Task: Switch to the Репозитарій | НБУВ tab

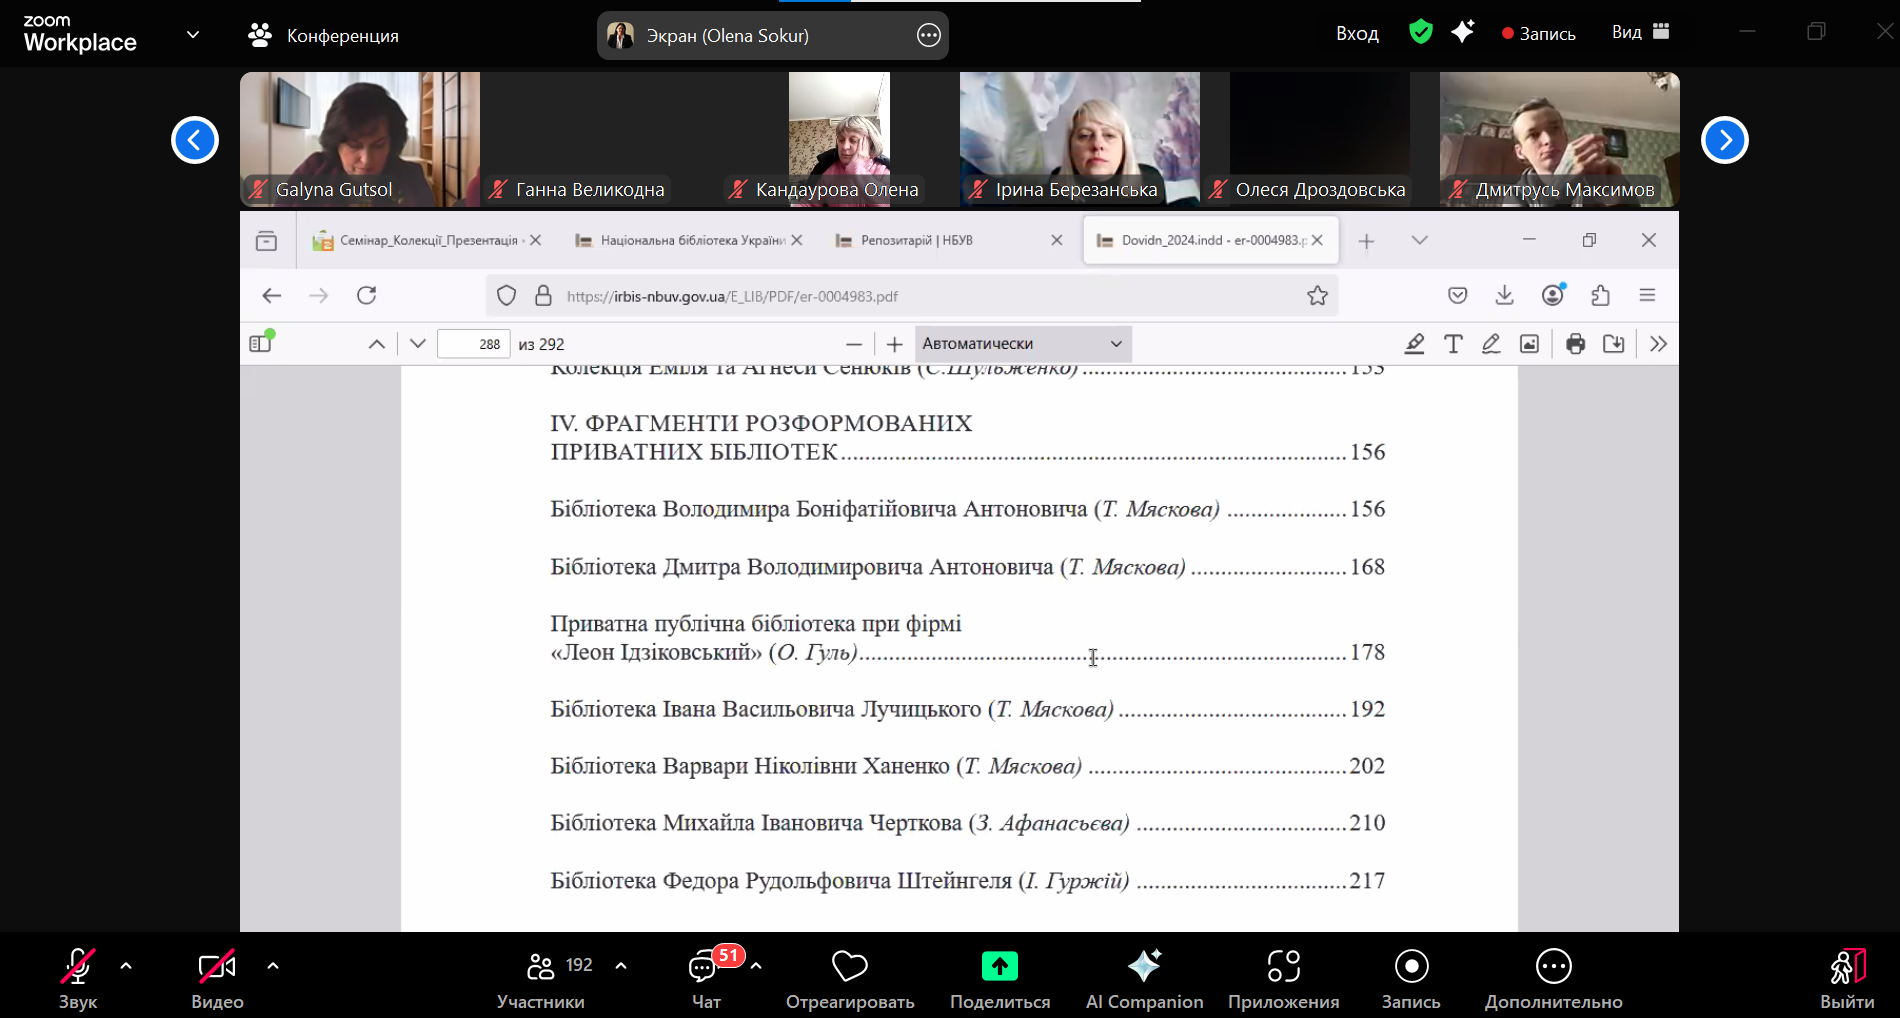Action: point(917,240)
